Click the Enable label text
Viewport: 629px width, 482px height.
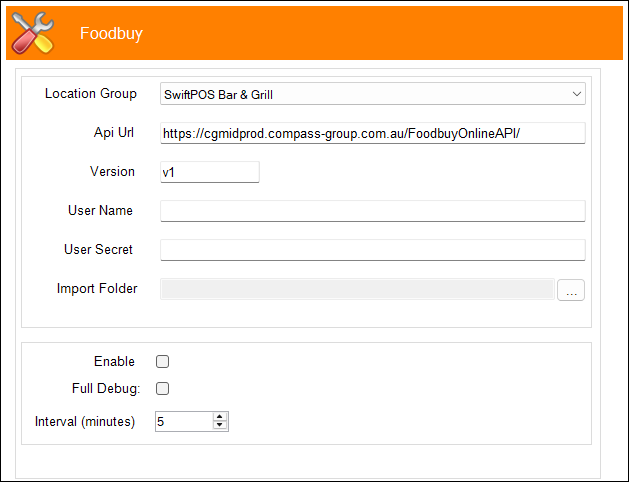114,361
